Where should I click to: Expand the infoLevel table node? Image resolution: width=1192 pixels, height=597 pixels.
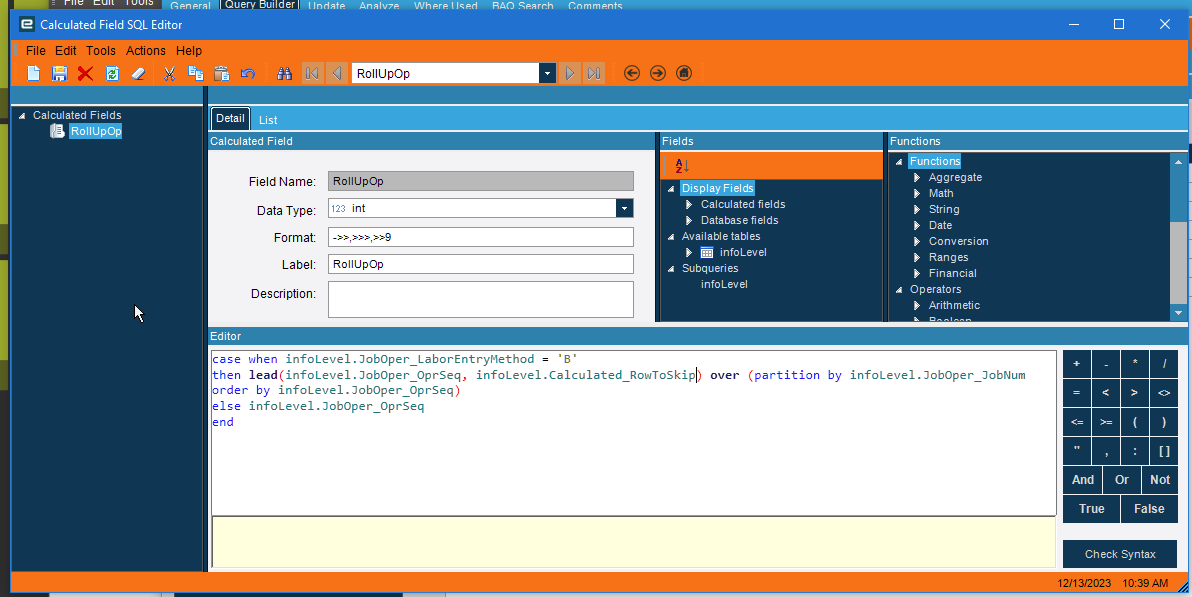689,252
